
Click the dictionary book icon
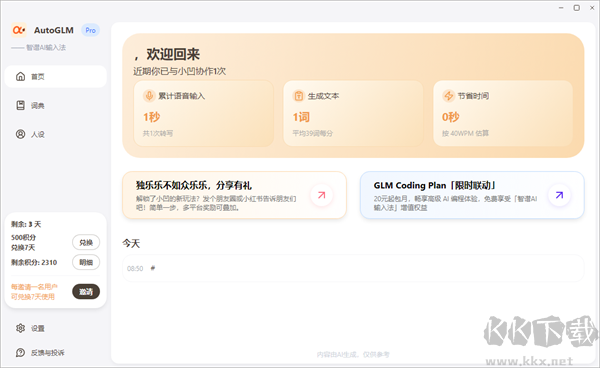20,105
